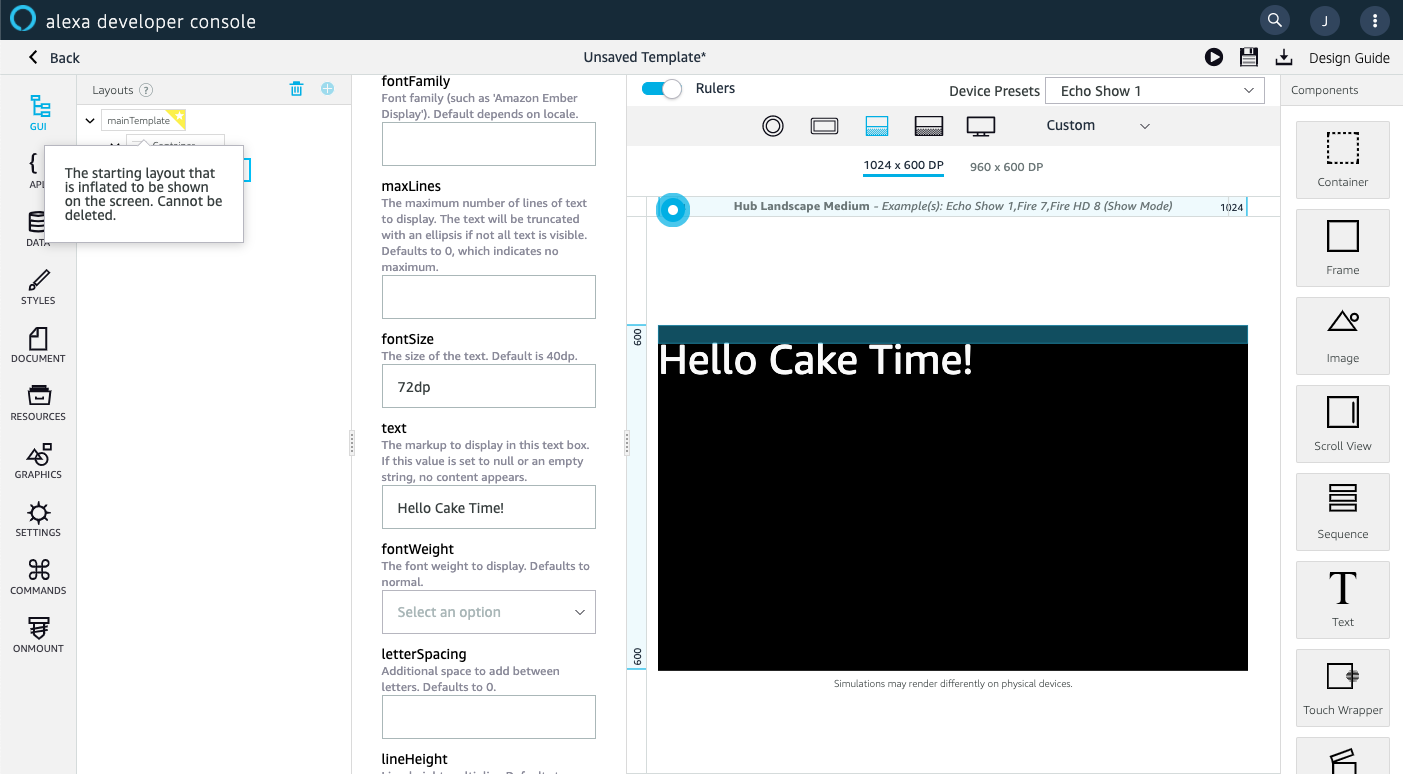This screenshot has height=774, width=1403.
Task: Collapse the mainTemplate tree item
Action: [89, 119]
